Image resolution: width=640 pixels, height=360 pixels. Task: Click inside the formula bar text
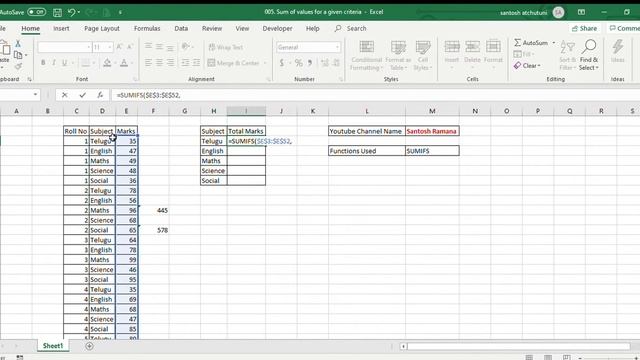click(x=149, y=95)
